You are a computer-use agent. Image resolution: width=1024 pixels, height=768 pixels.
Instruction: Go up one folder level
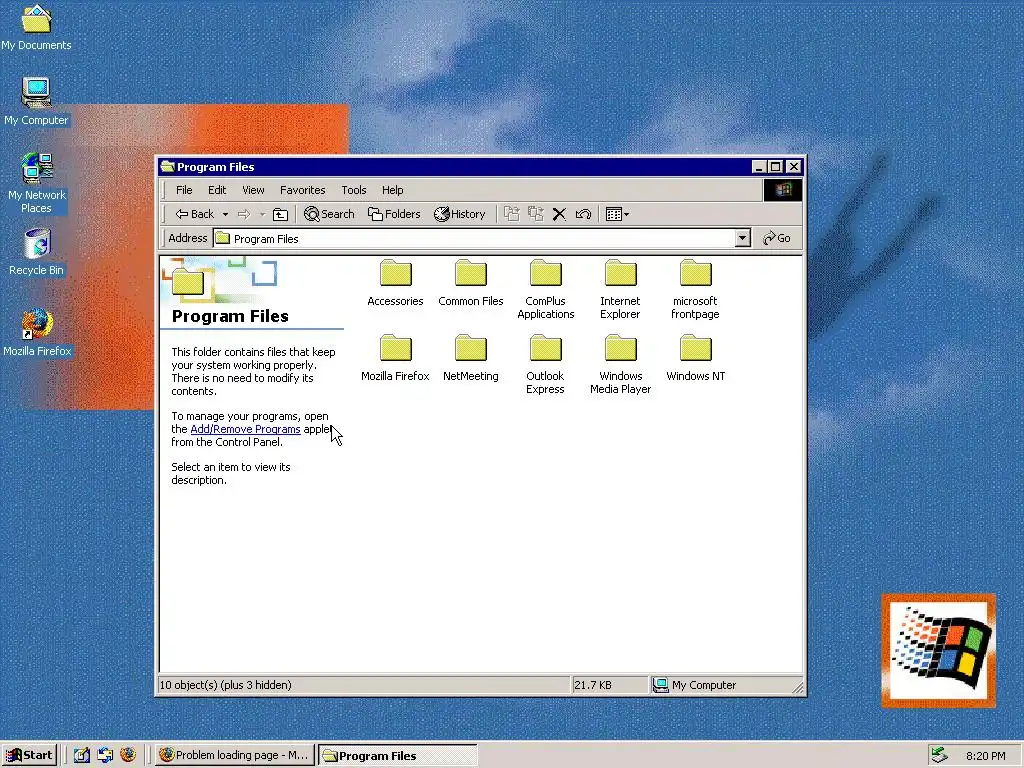(x=280, y=214)
